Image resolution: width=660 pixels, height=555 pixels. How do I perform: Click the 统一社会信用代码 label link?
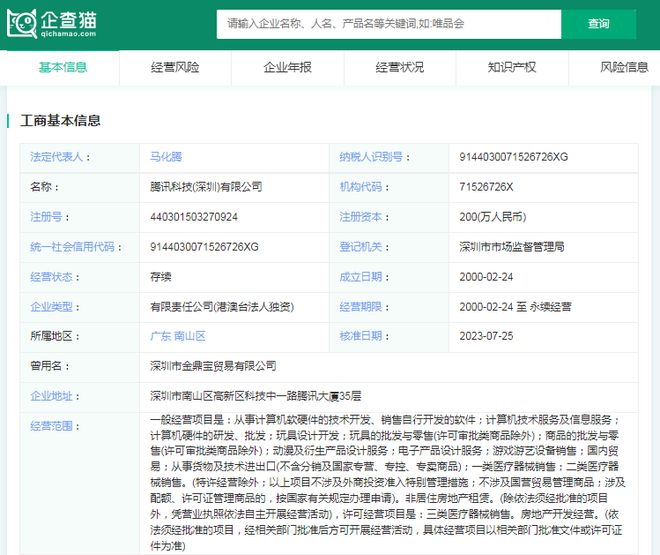[x=72, y=247]
